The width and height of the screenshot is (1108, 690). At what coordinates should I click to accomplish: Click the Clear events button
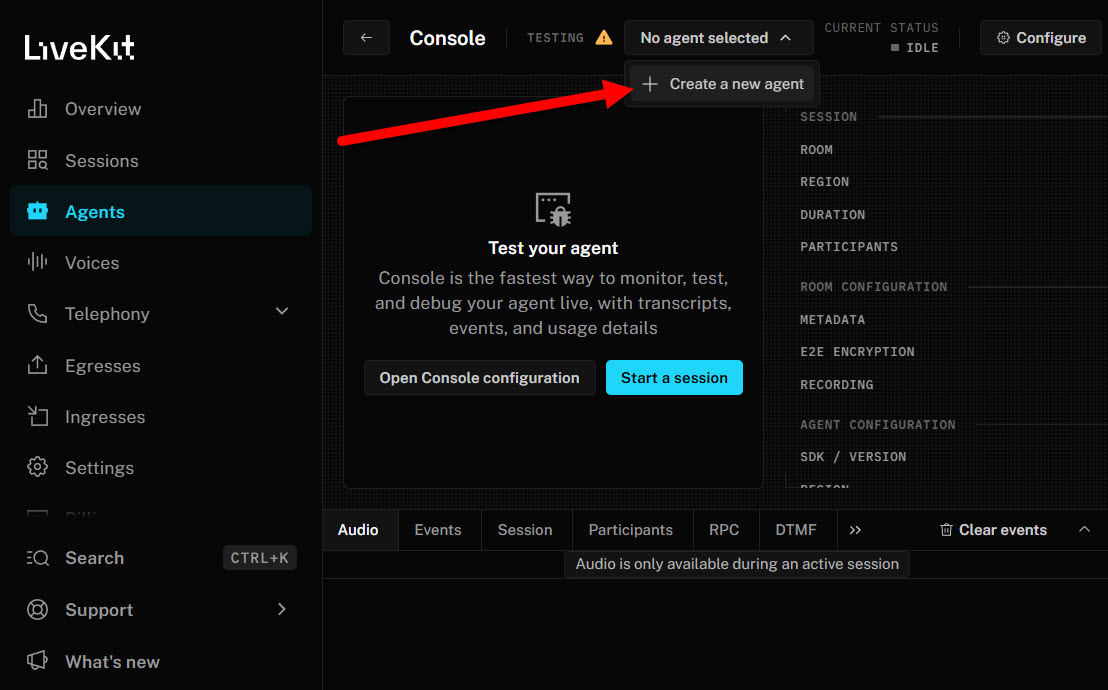993,530
